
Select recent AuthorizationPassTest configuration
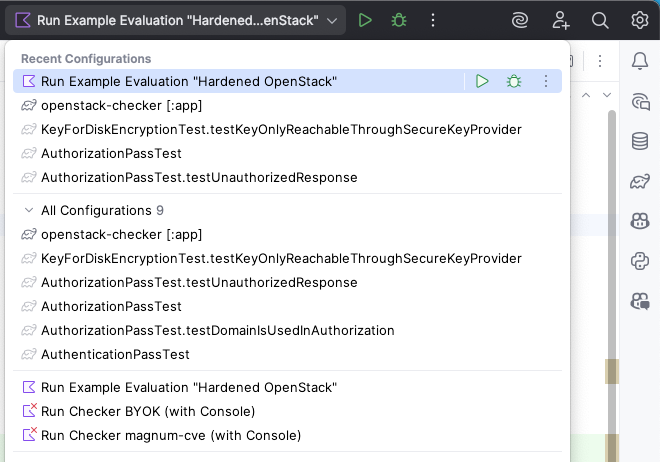(x=287, y=153)
